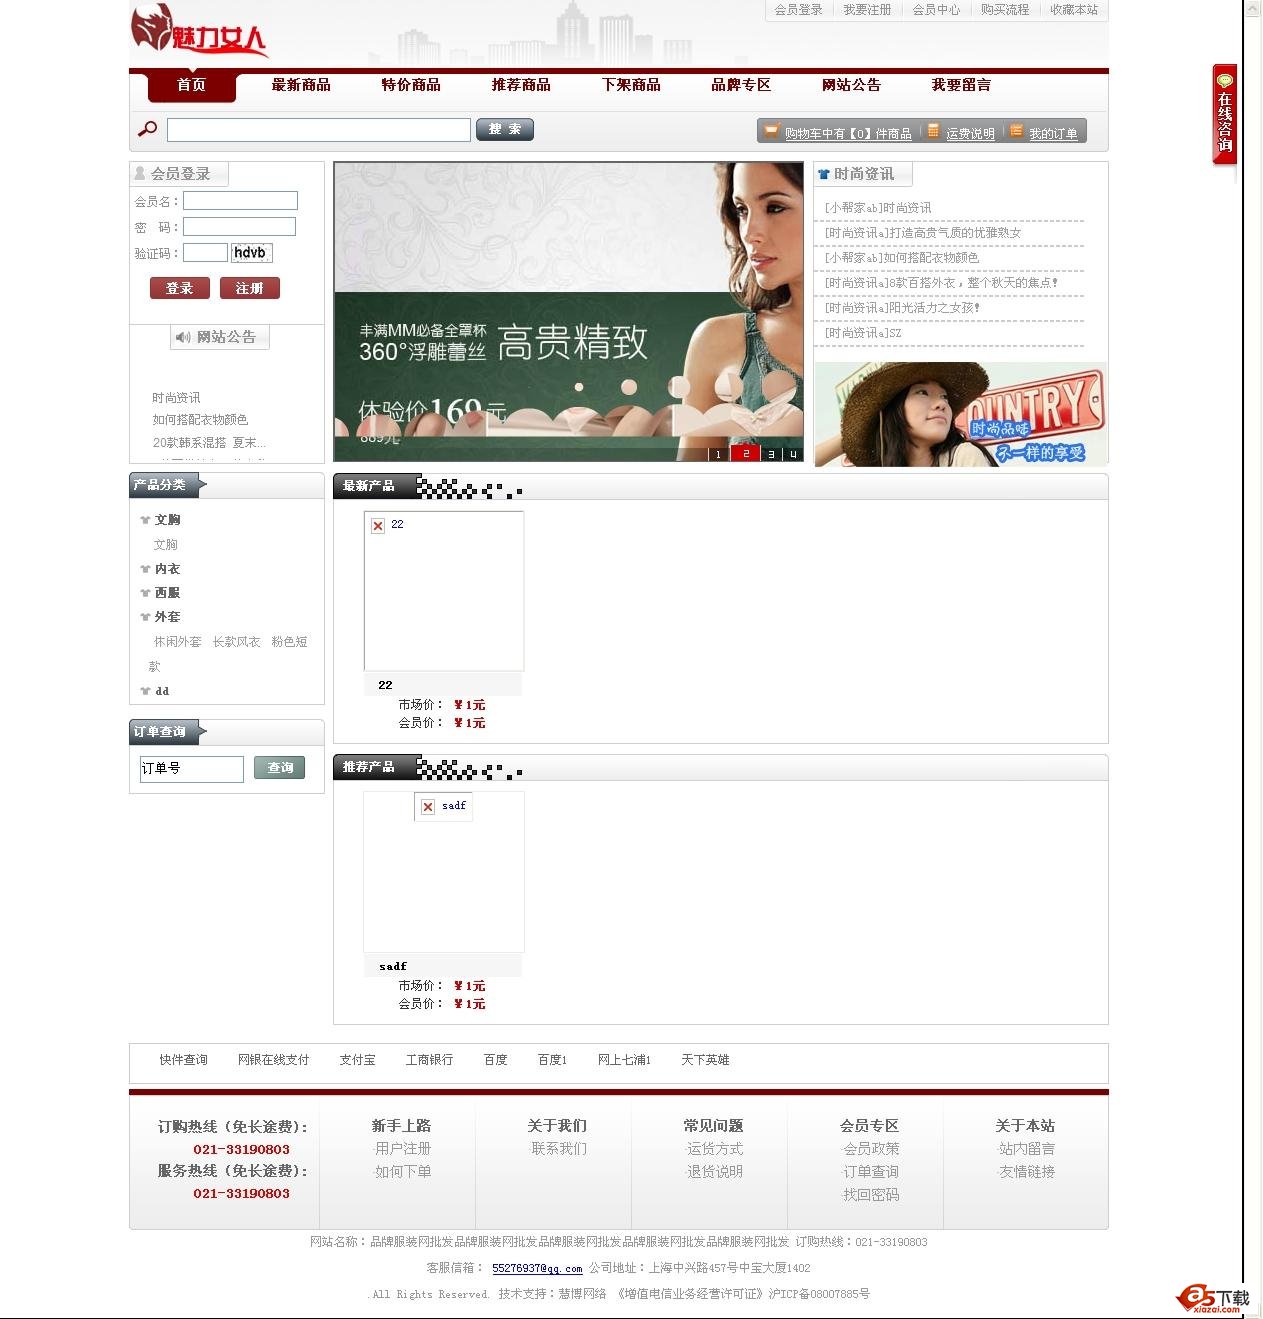
Task: Click the shipping fee 运费说明 icon
Action: (933, 131)
